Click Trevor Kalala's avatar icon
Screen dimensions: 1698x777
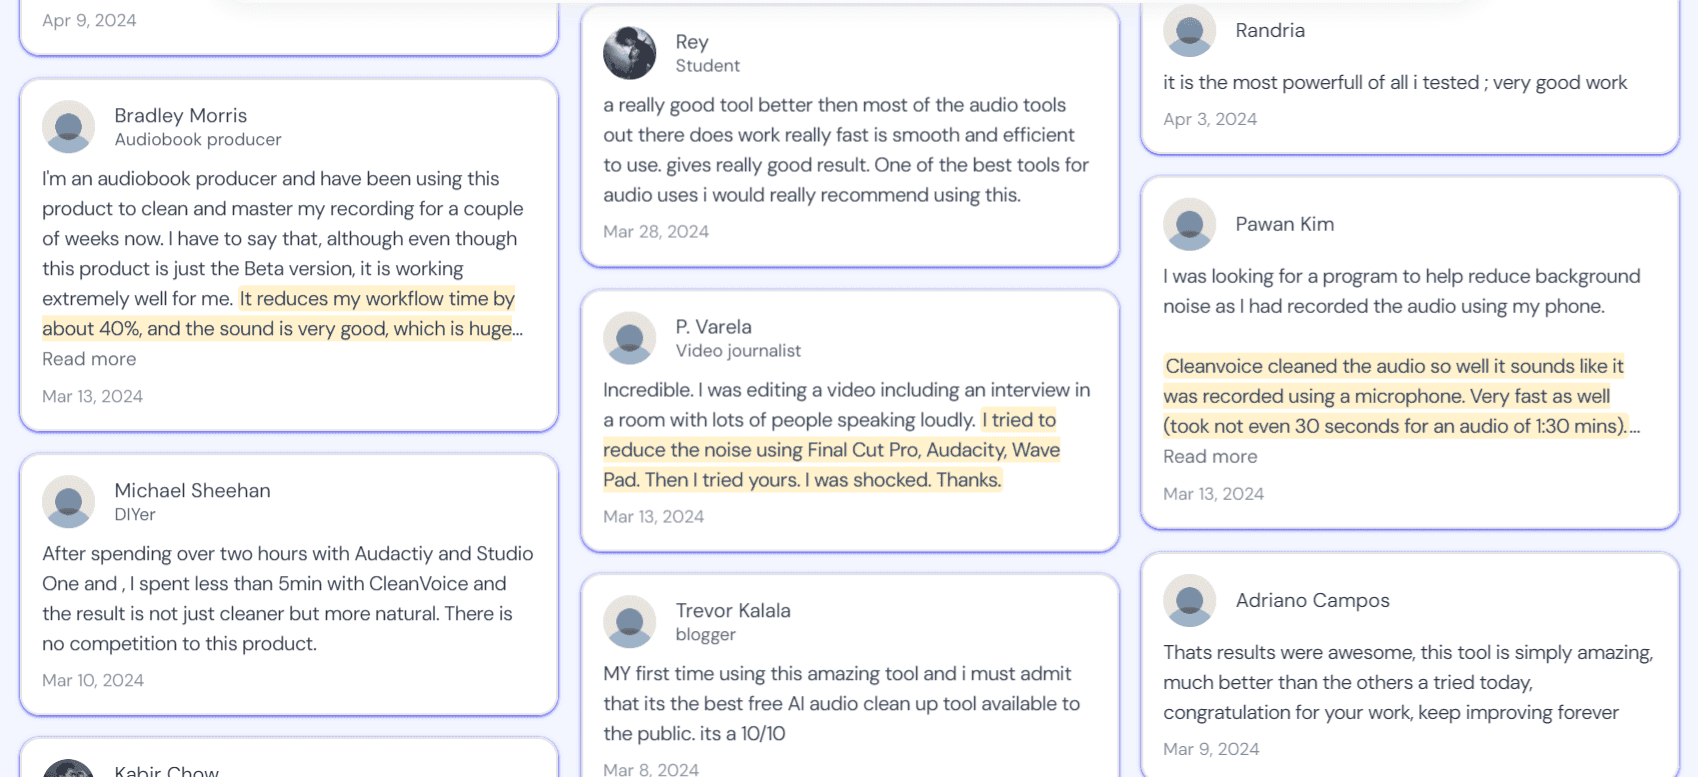629,622
